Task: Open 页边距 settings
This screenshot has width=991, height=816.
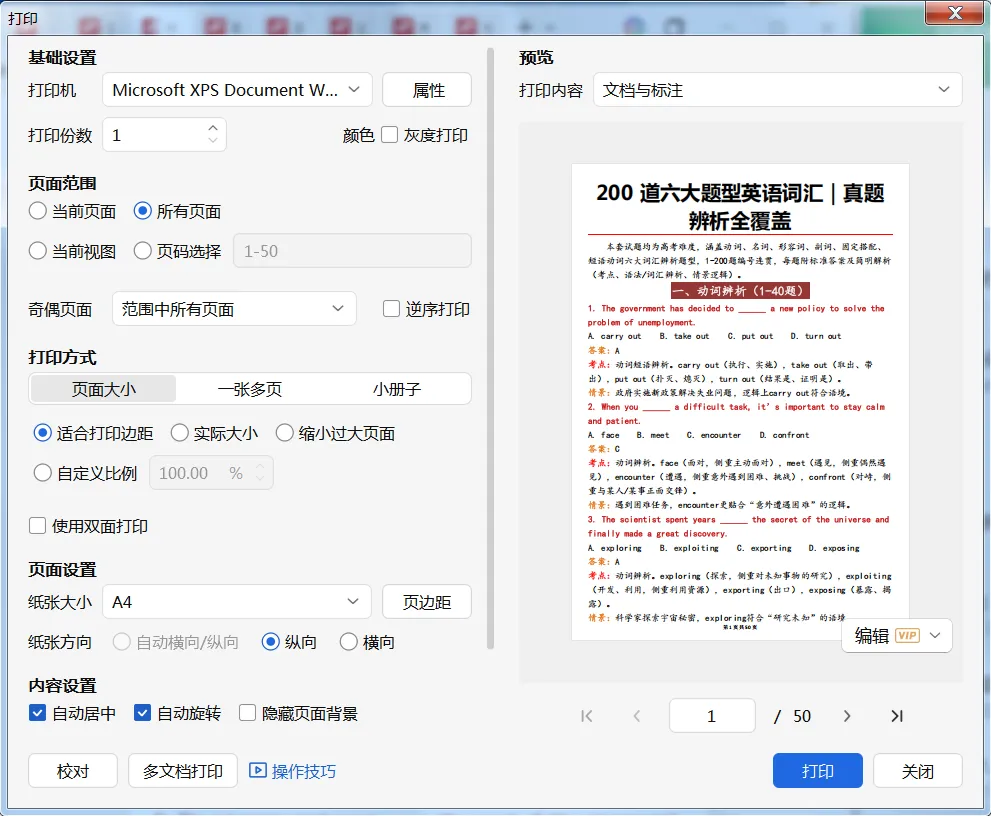Action: 427,602
